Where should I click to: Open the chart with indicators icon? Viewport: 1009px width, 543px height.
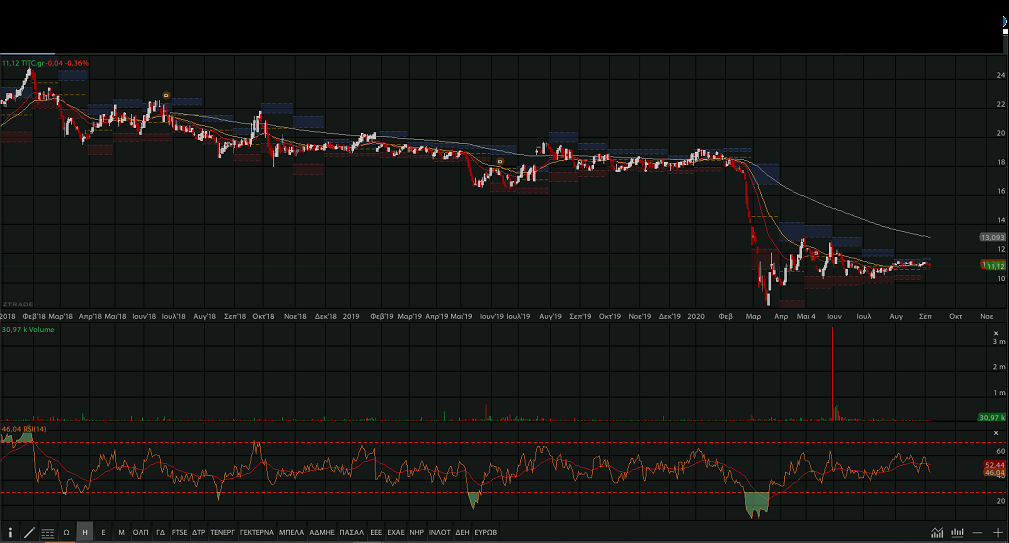tap(937, 532)
